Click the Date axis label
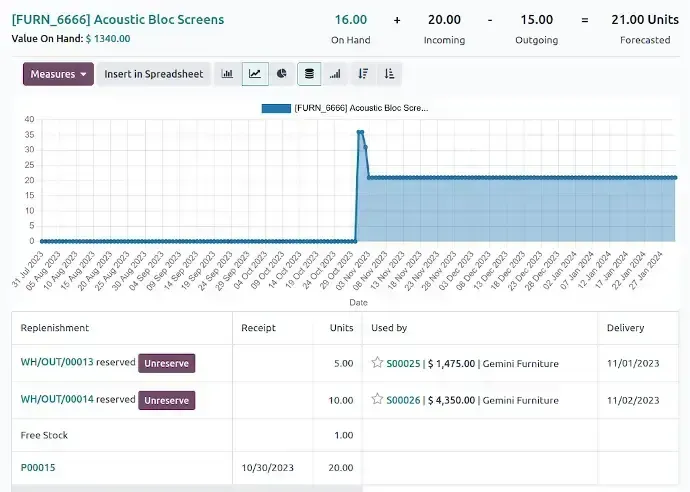Viewport: 690px width, 492px height. pyautogui.click(x=358, y=303)
